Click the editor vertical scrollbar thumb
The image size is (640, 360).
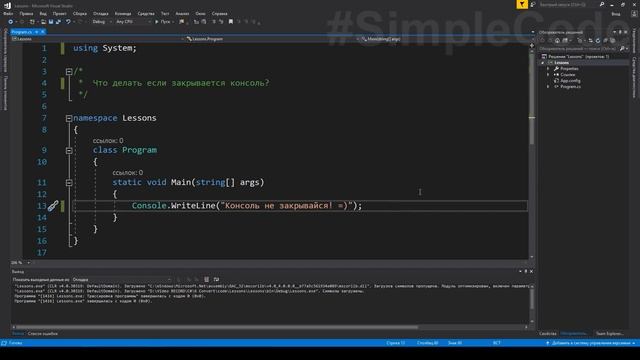532,98
